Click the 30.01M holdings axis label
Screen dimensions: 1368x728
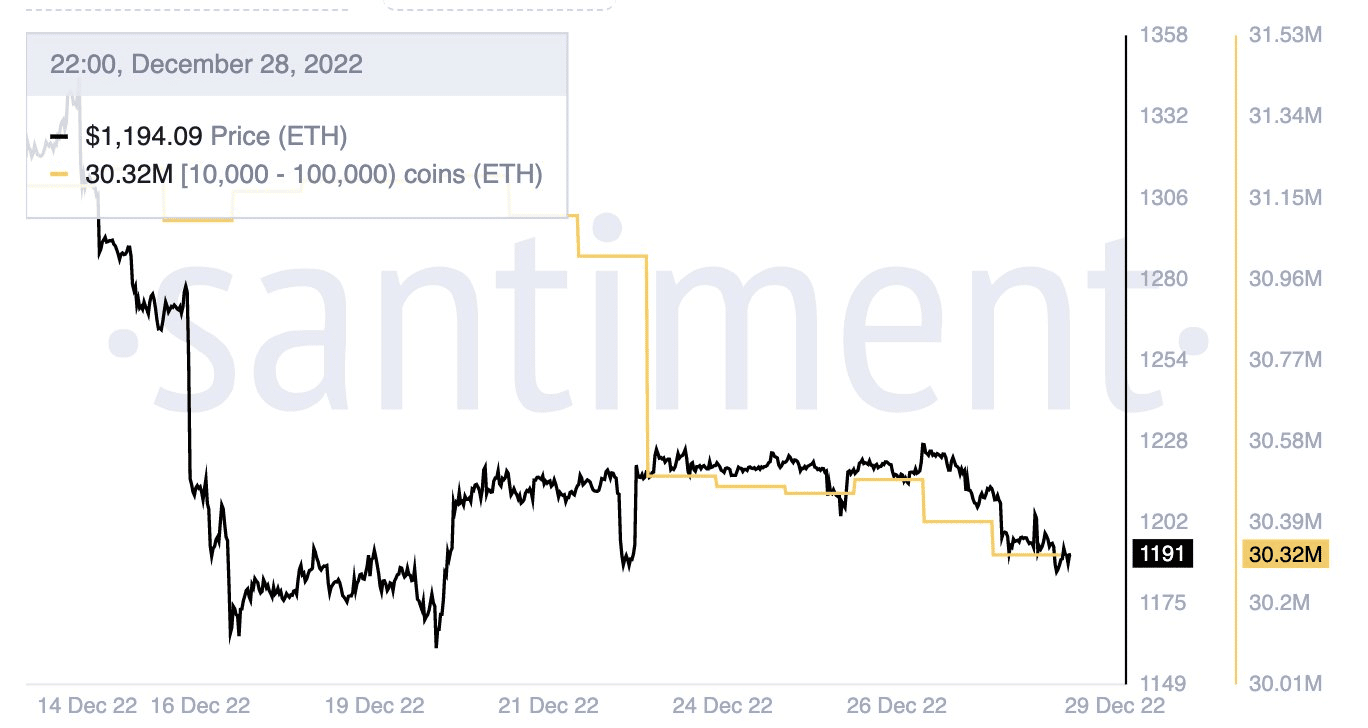[1286, 684]
